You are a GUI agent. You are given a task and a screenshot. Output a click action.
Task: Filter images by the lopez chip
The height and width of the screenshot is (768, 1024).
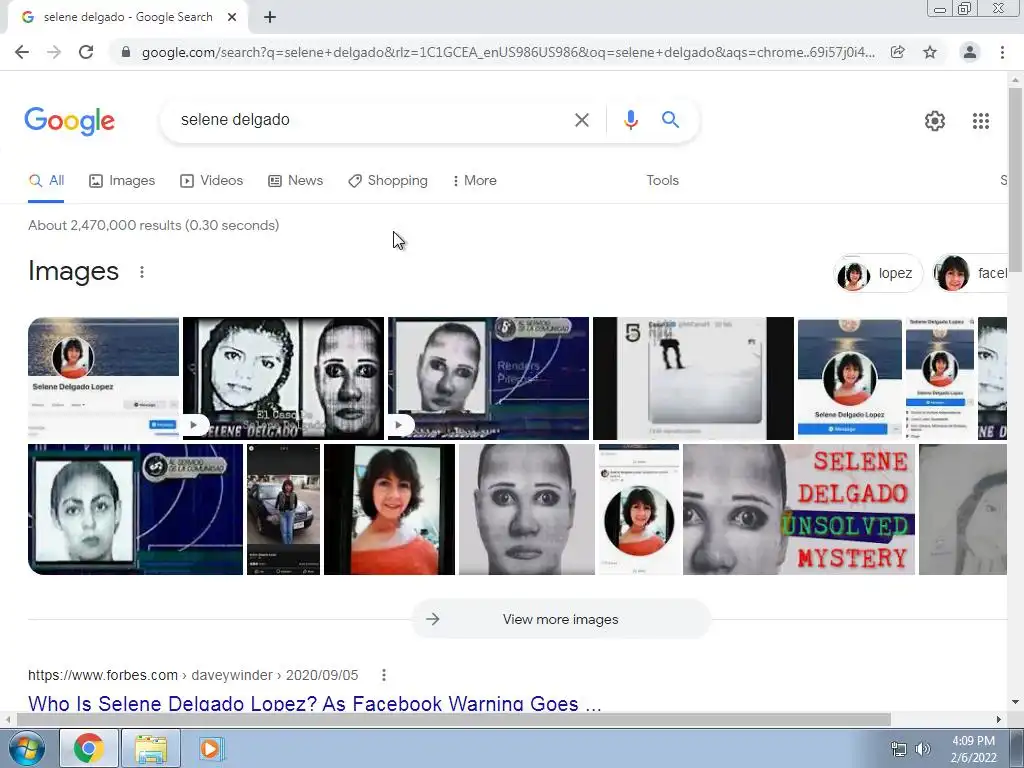(878, 273)
